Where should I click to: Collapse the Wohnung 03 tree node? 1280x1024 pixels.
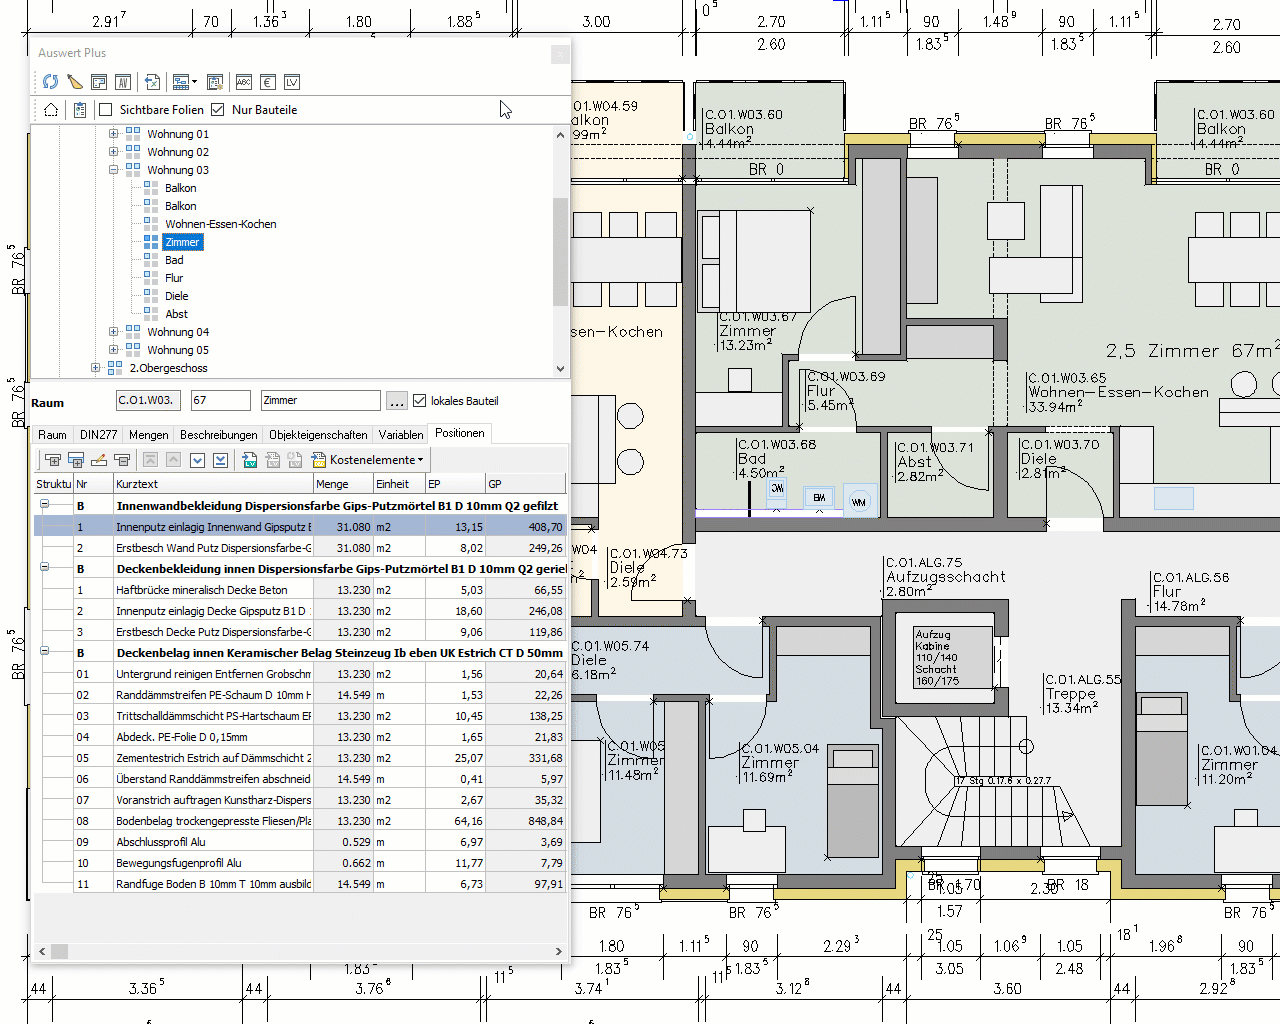(x=113, y=170)
